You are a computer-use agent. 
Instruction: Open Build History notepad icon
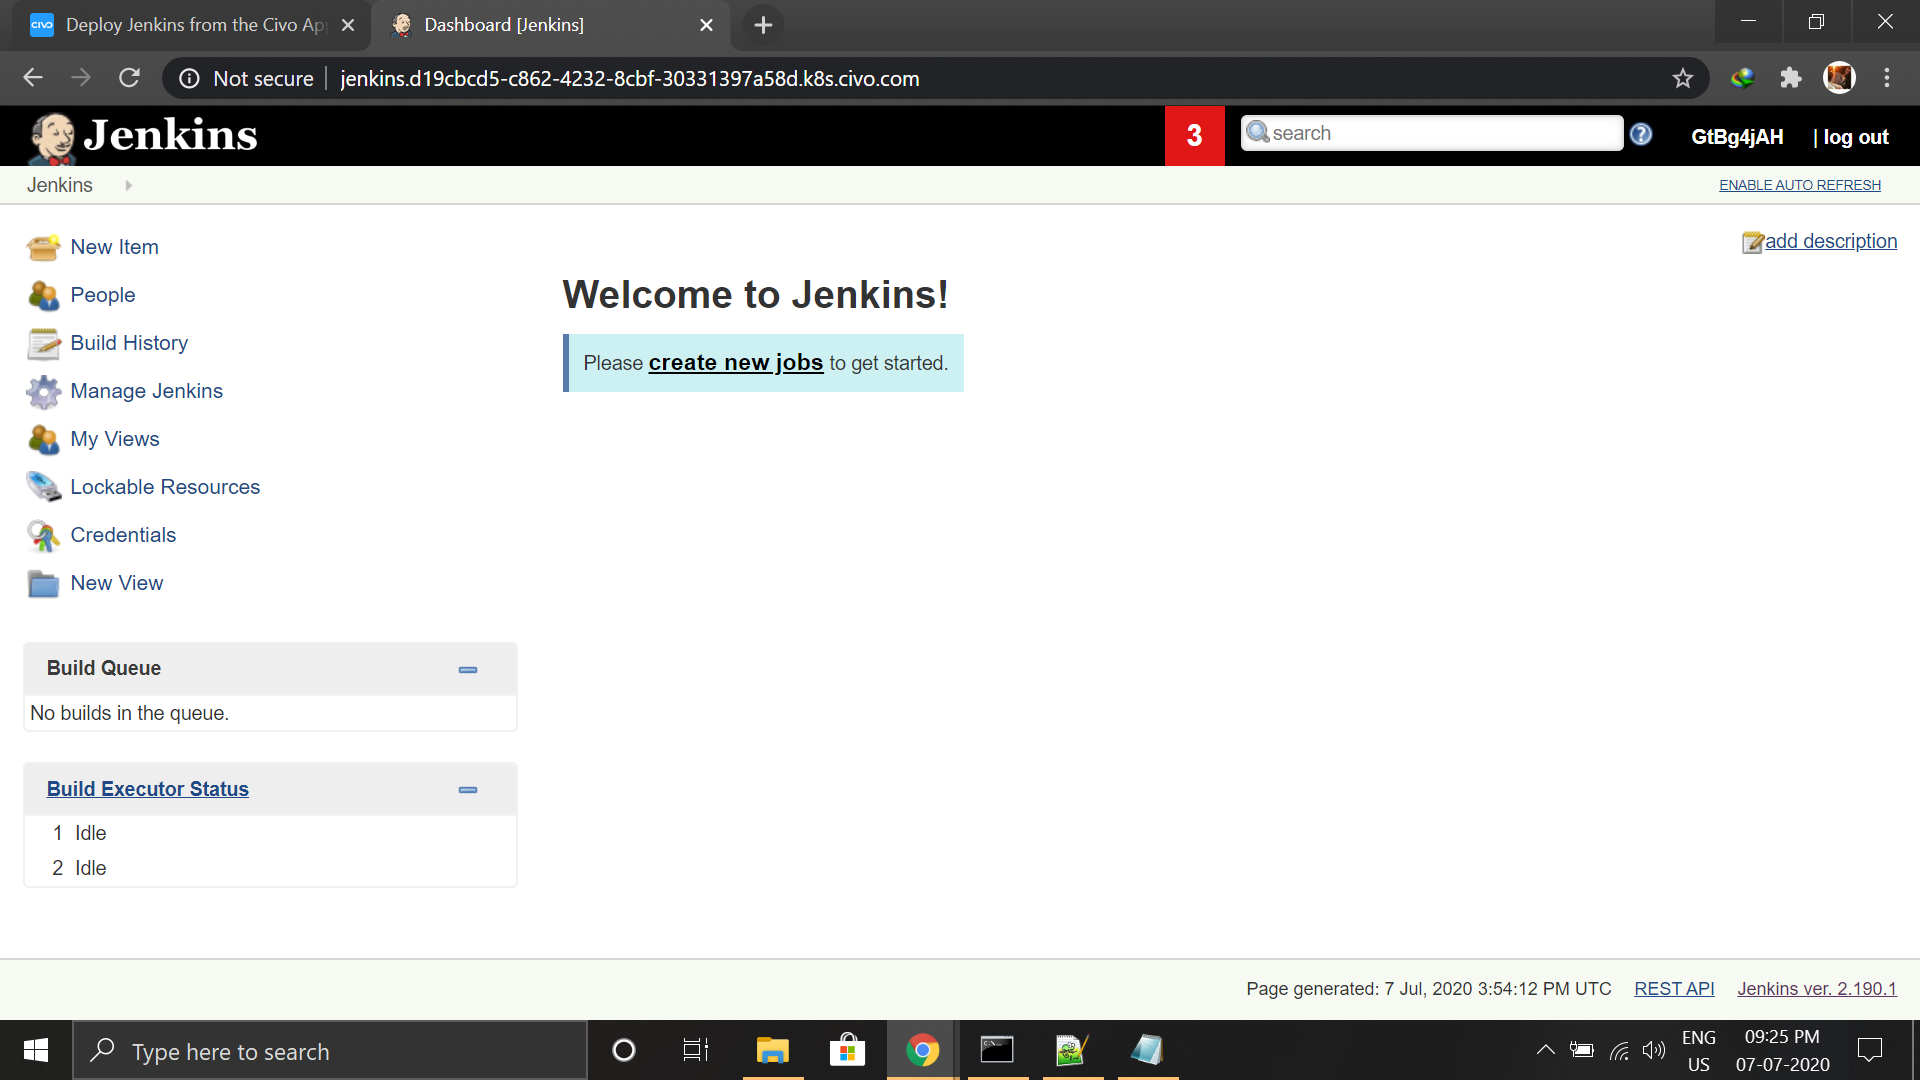[x=43, y=343]
